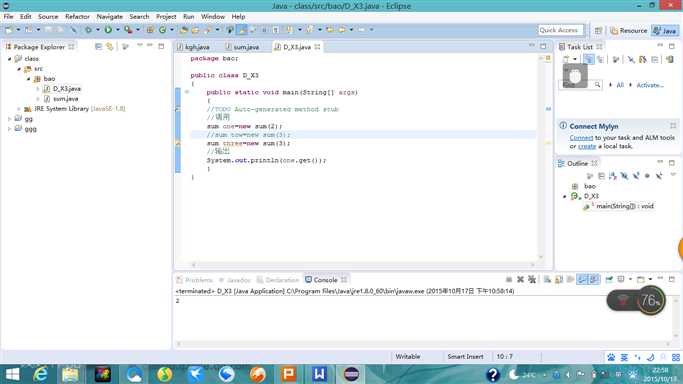This screenshot has width=683, height=384.
Task: Click the Connect link in Mylyn panel
Action: point(581,138)
